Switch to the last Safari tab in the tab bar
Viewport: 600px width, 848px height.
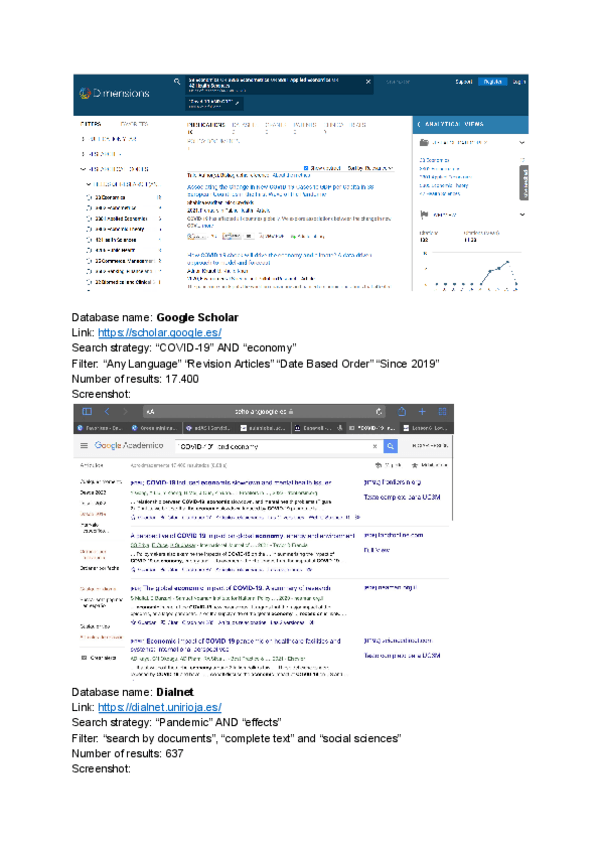pos(426,428)
